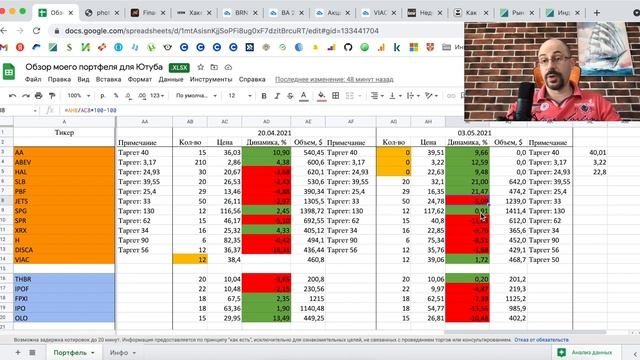Open the font family dropdown
Screen dimensions: 640x360
(196, 96)
